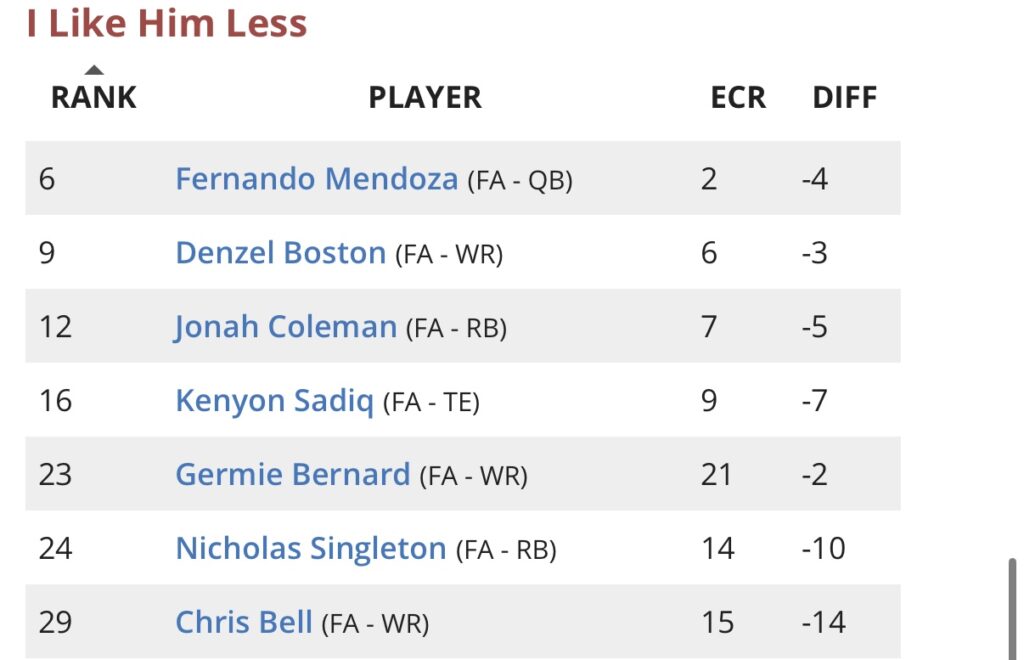Click the Germie Bernard link
The image size is (1024, 660).
click(292, 474)
